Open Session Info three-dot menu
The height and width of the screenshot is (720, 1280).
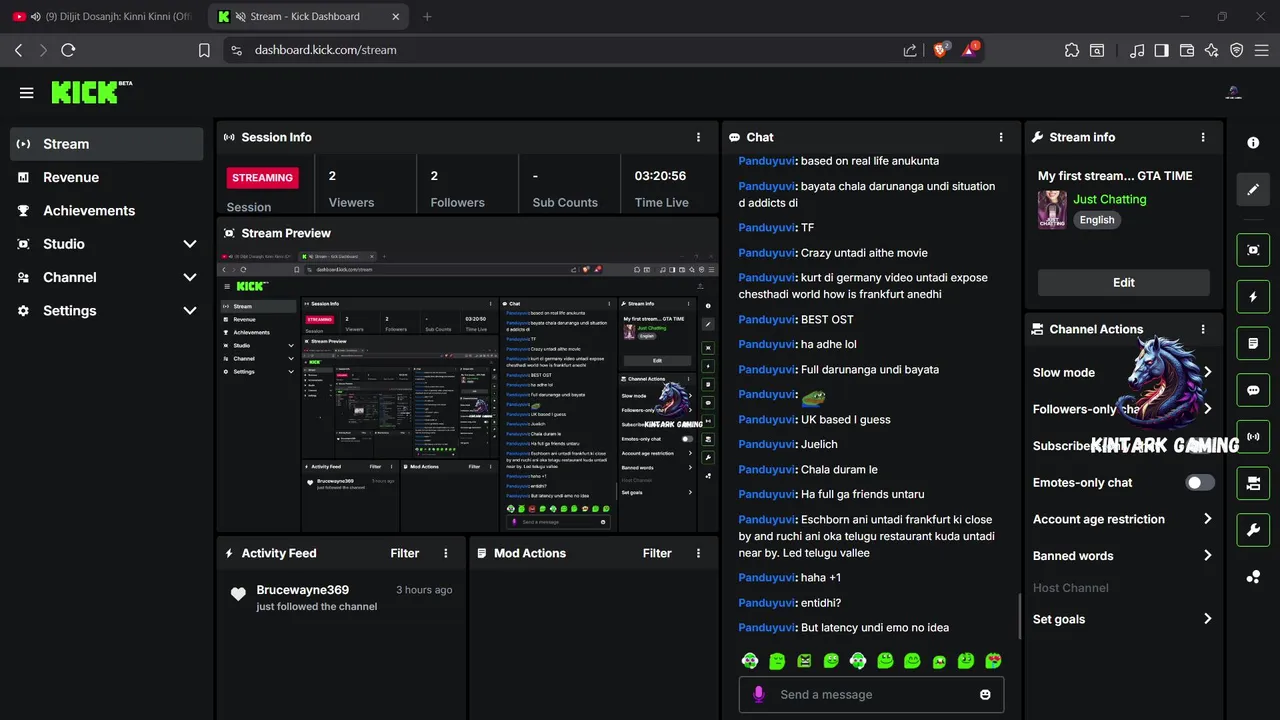pyautogui.click(x=698, y=137)
